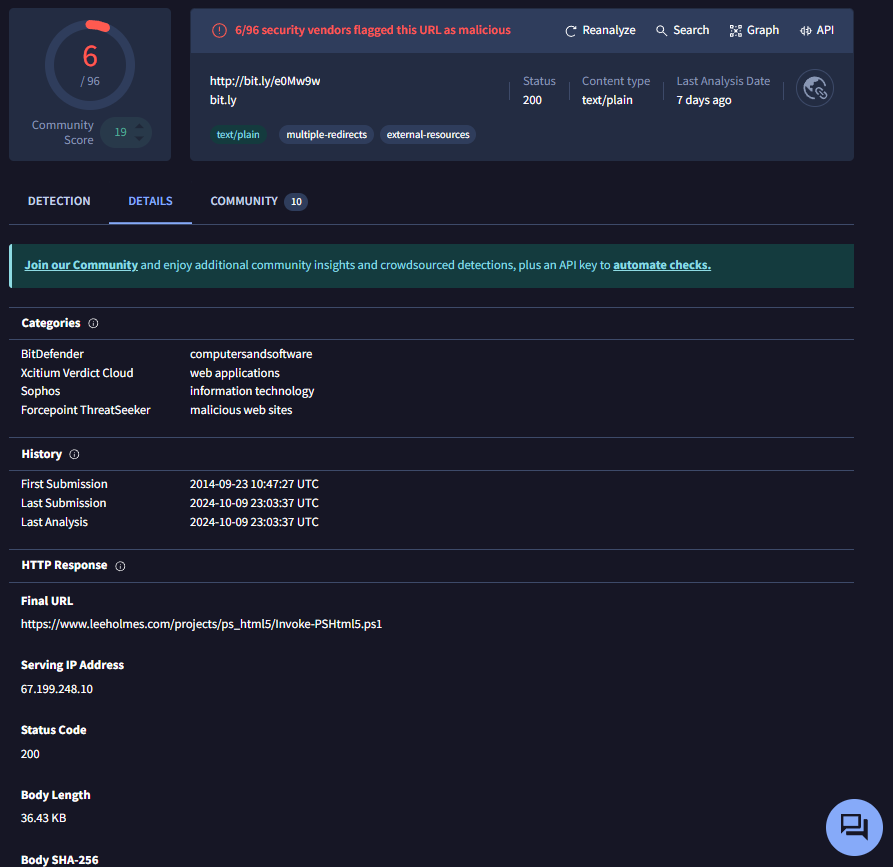Click the History info icon
The image size is (893, 867).
point(74,455)
